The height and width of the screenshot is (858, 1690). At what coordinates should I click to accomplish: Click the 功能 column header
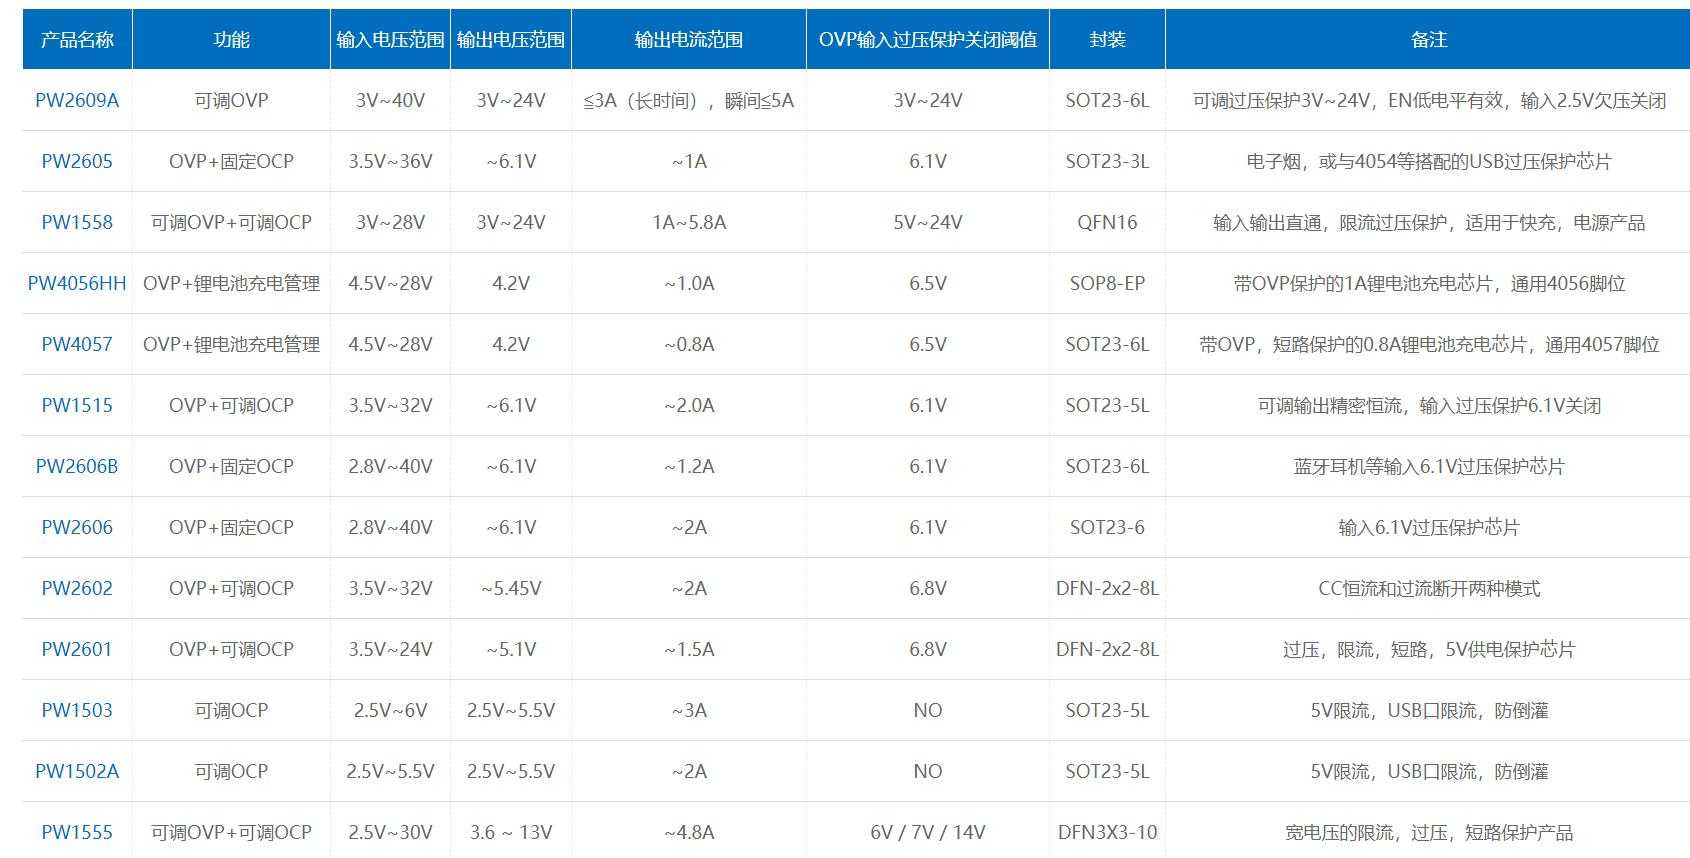pyautogui.click(x=231, y=40)
